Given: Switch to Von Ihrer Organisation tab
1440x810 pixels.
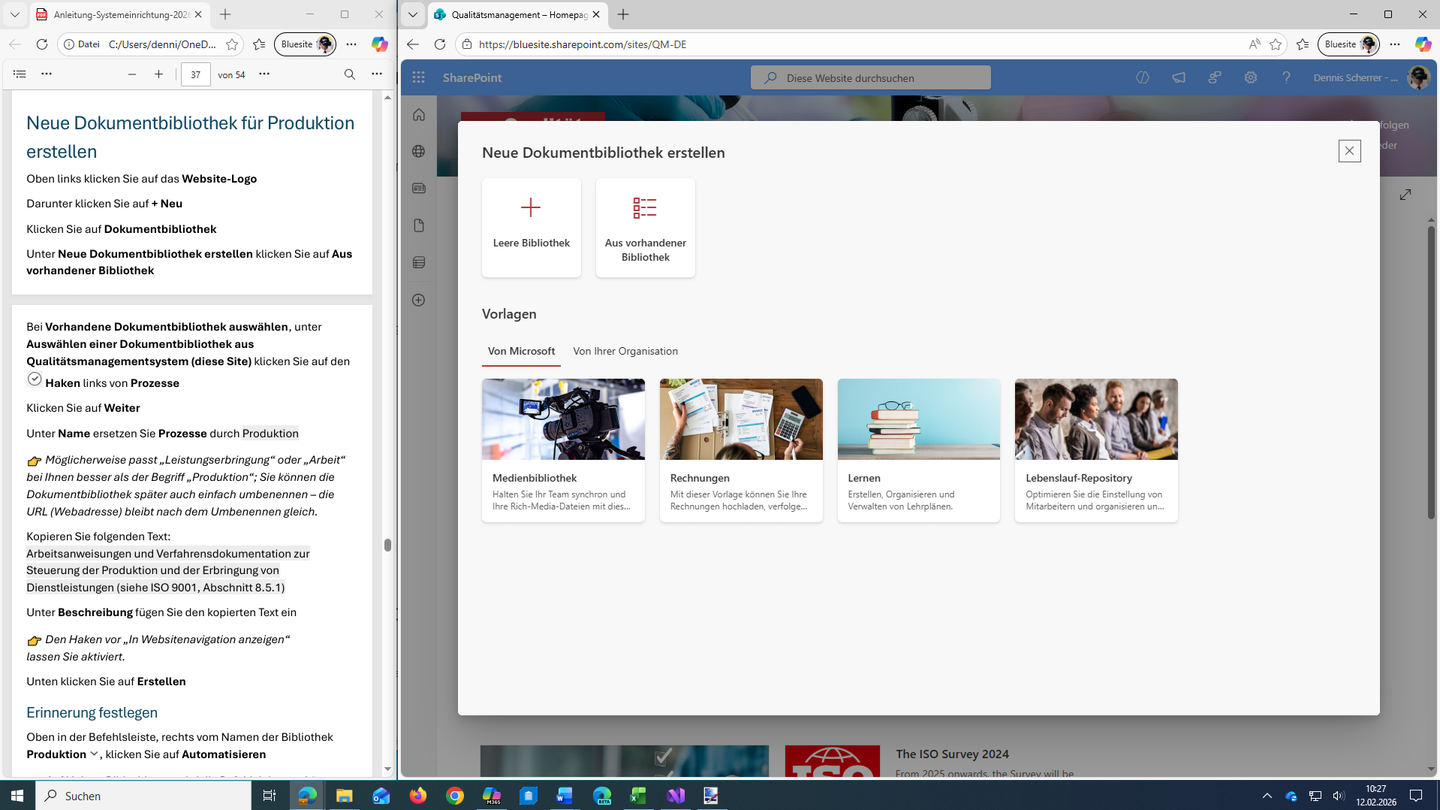Looking at the screenshot, I should (625, 351).
